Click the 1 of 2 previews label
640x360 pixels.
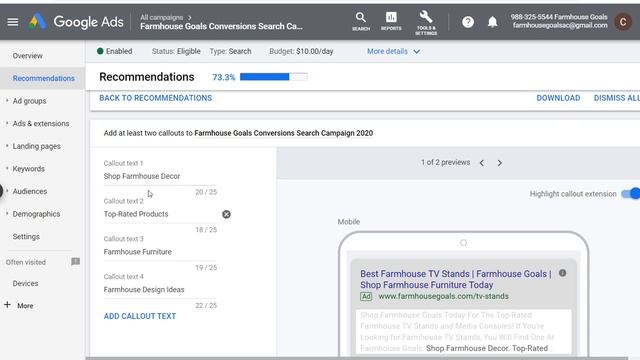445,162
